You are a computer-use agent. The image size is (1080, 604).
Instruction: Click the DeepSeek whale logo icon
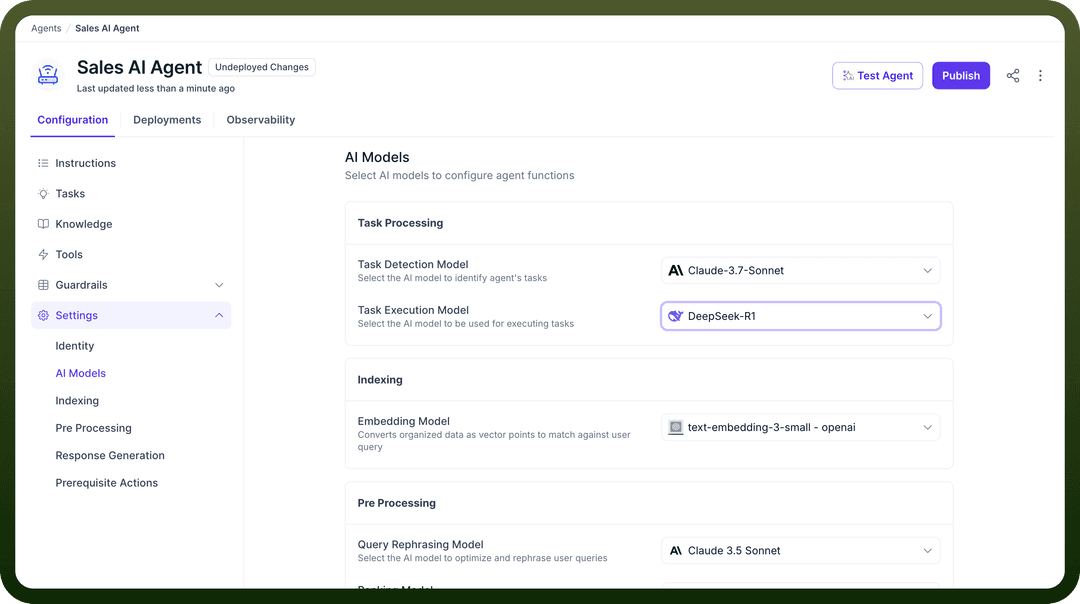pyautogui.click(x=676, y=316)
